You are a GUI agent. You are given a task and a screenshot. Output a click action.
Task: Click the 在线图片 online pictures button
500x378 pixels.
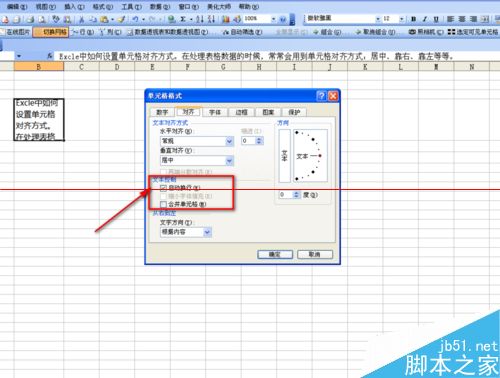(x=16, y=32)
